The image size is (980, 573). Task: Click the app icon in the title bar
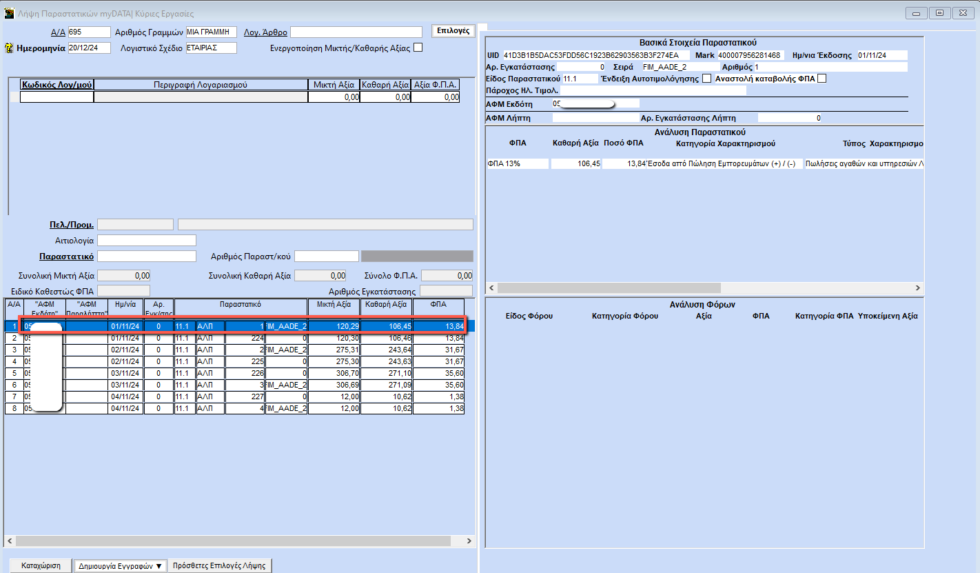pos(9,12)
